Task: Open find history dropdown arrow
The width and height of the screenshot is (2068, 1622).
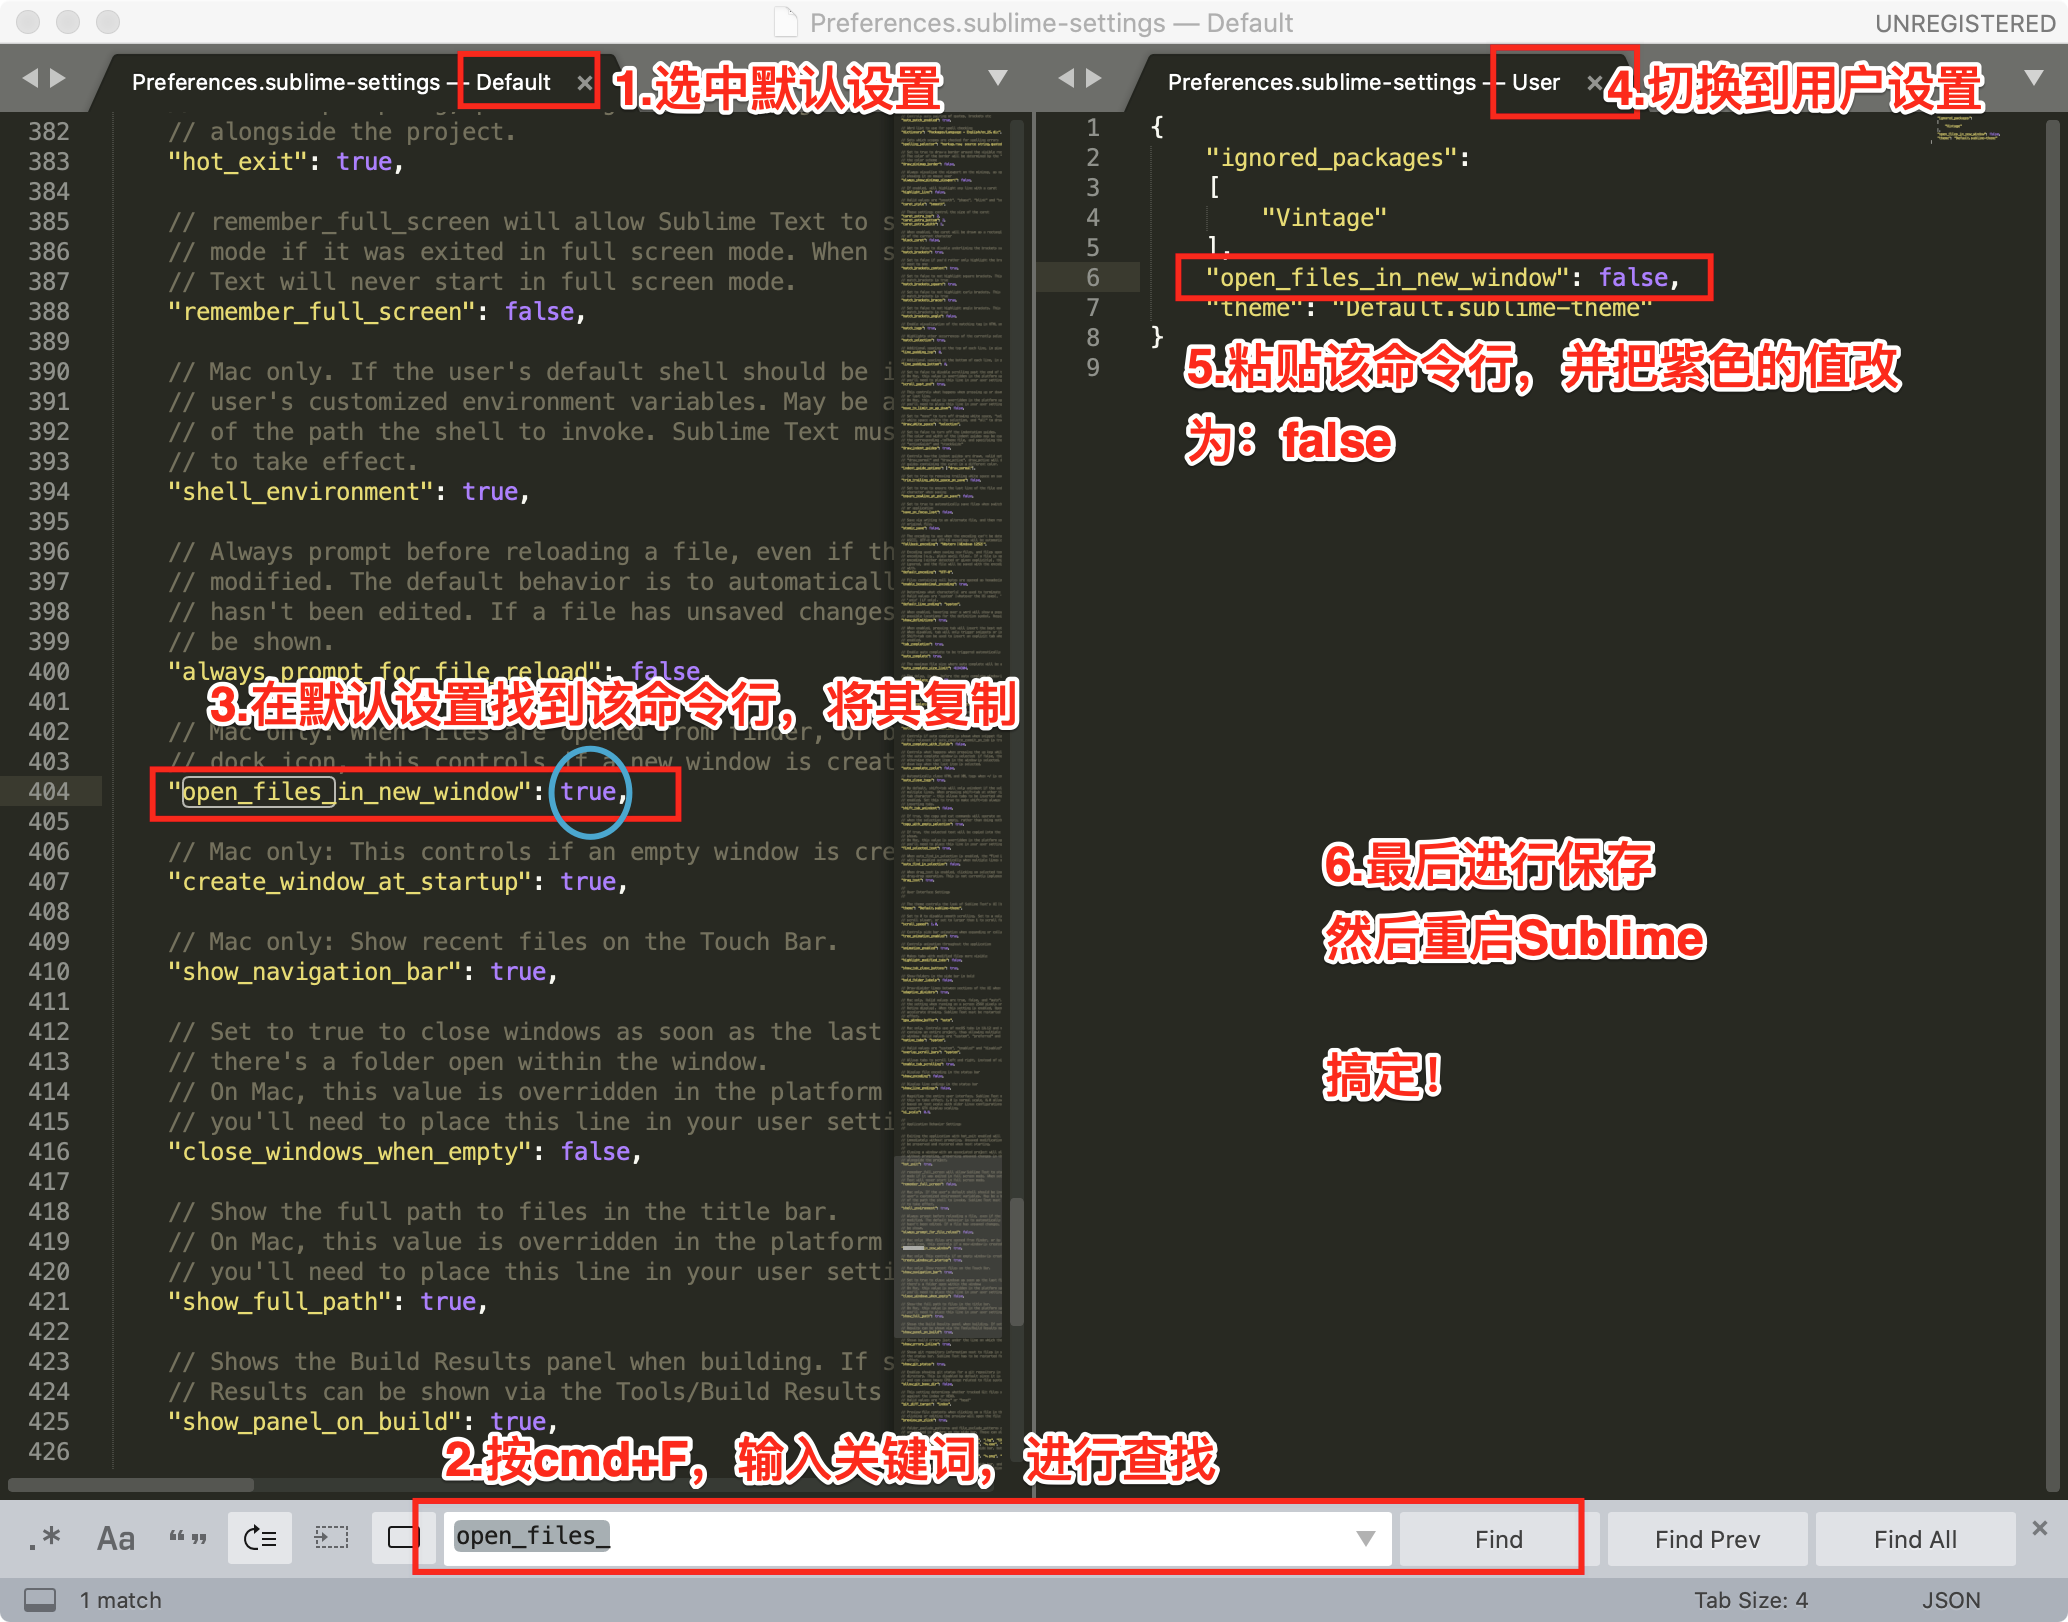Action: (1365, 1538)
